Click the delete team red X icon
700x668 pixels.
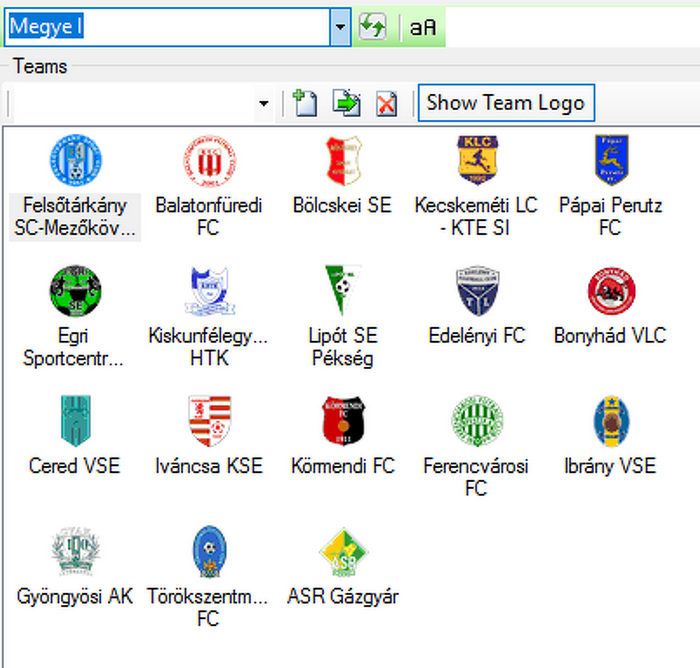coord(387,104)
